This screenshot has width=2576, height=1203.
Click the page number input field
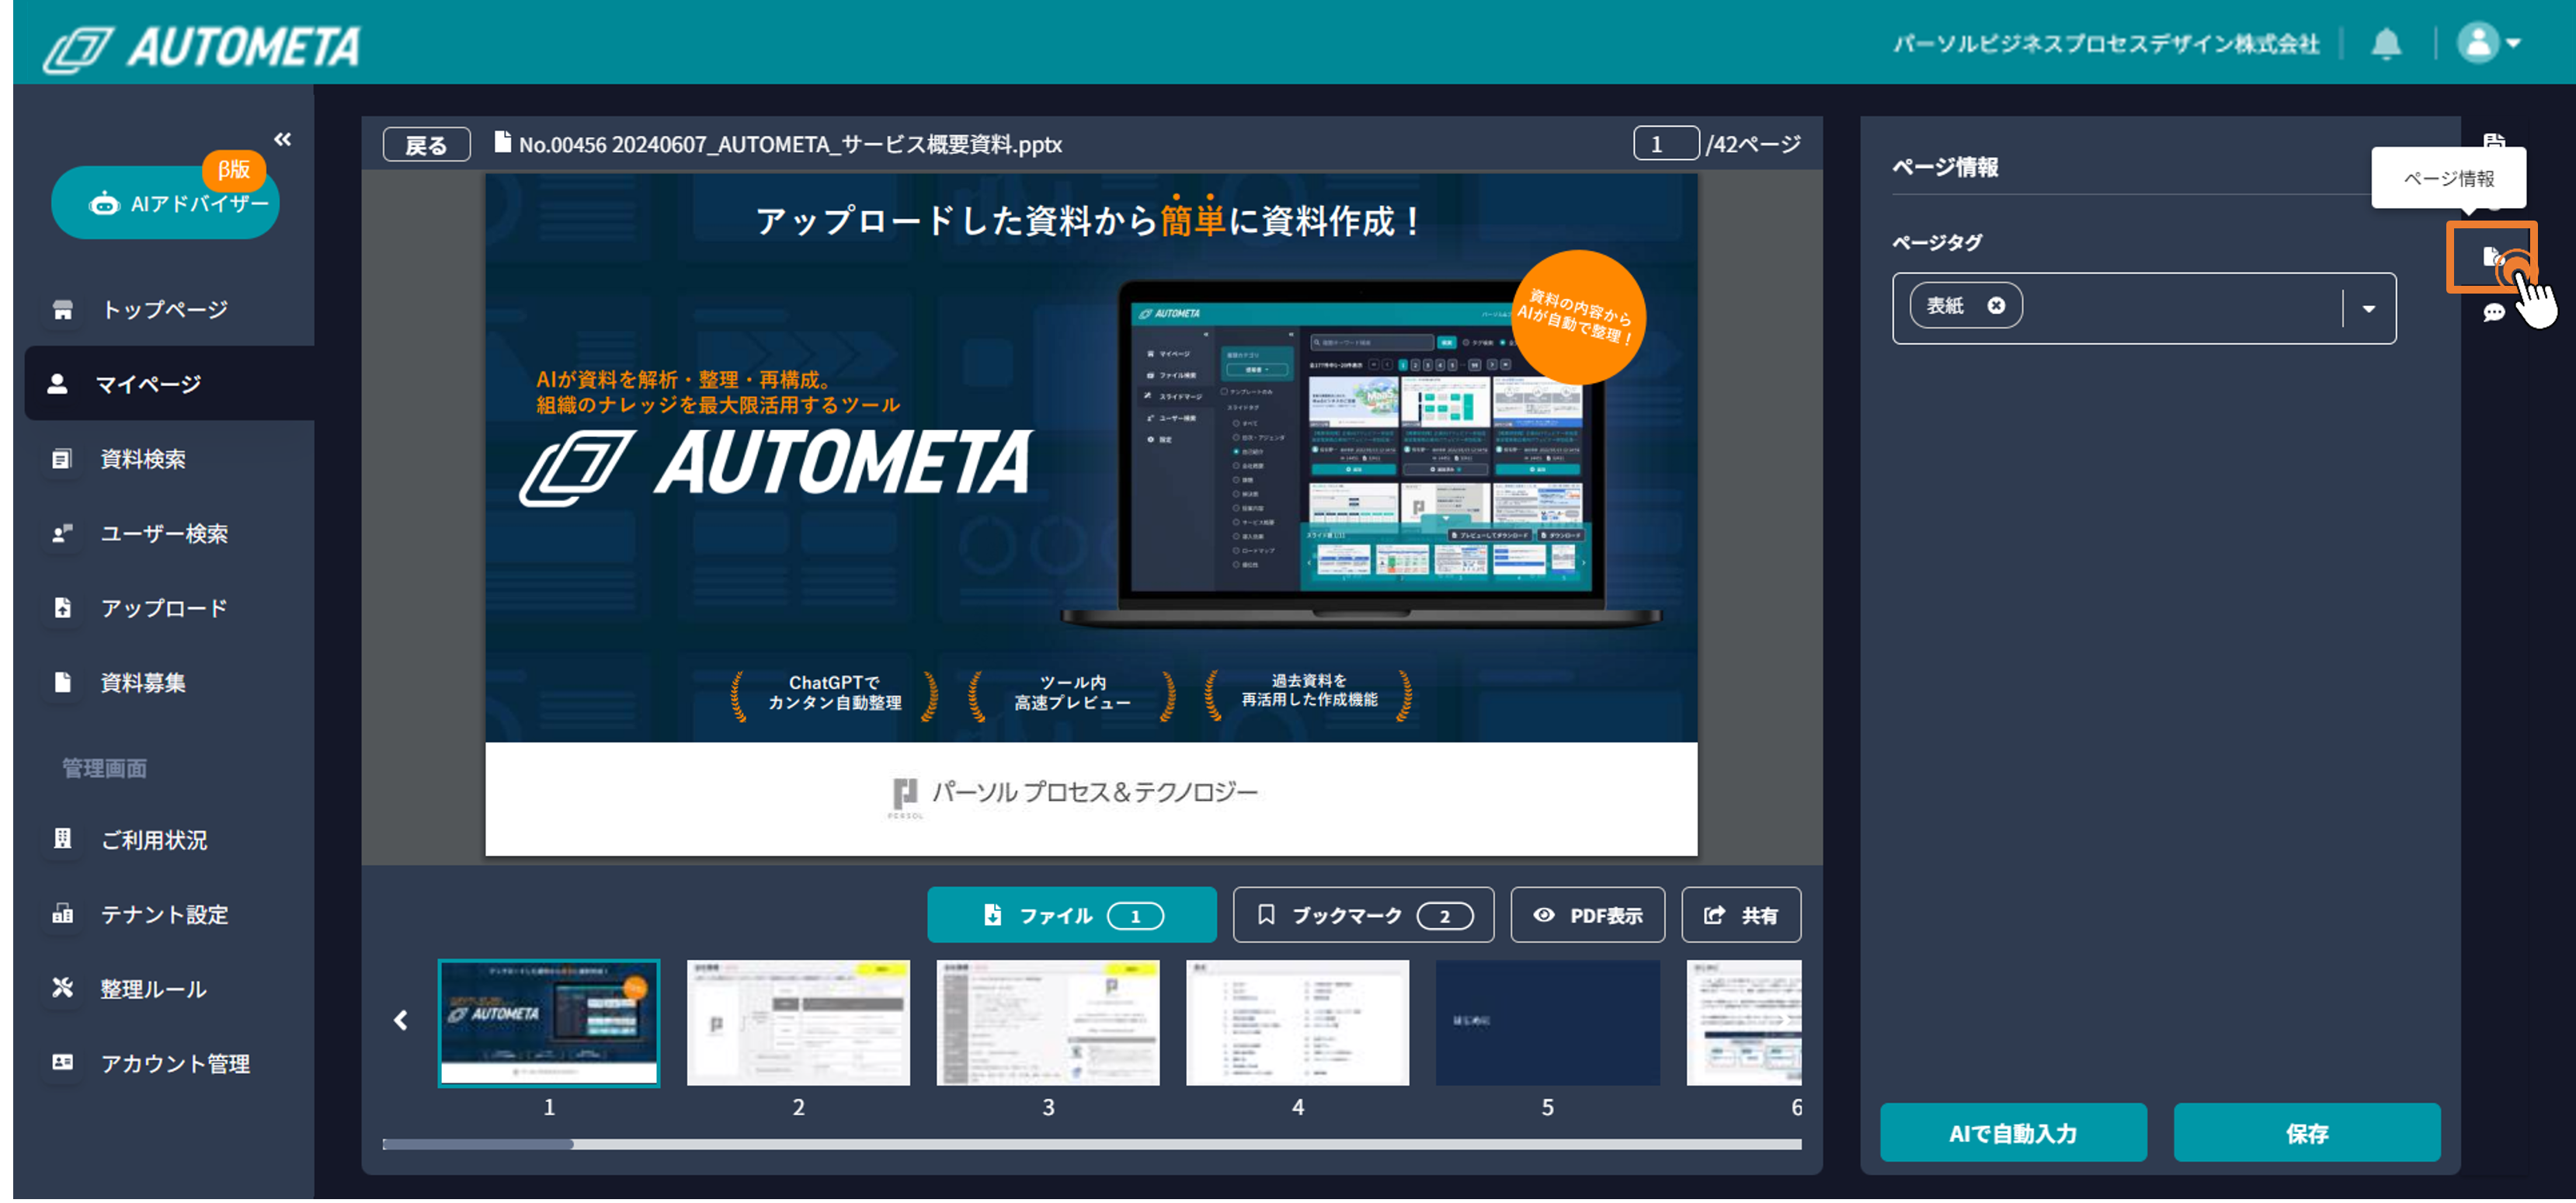[x=1665, y=144]
